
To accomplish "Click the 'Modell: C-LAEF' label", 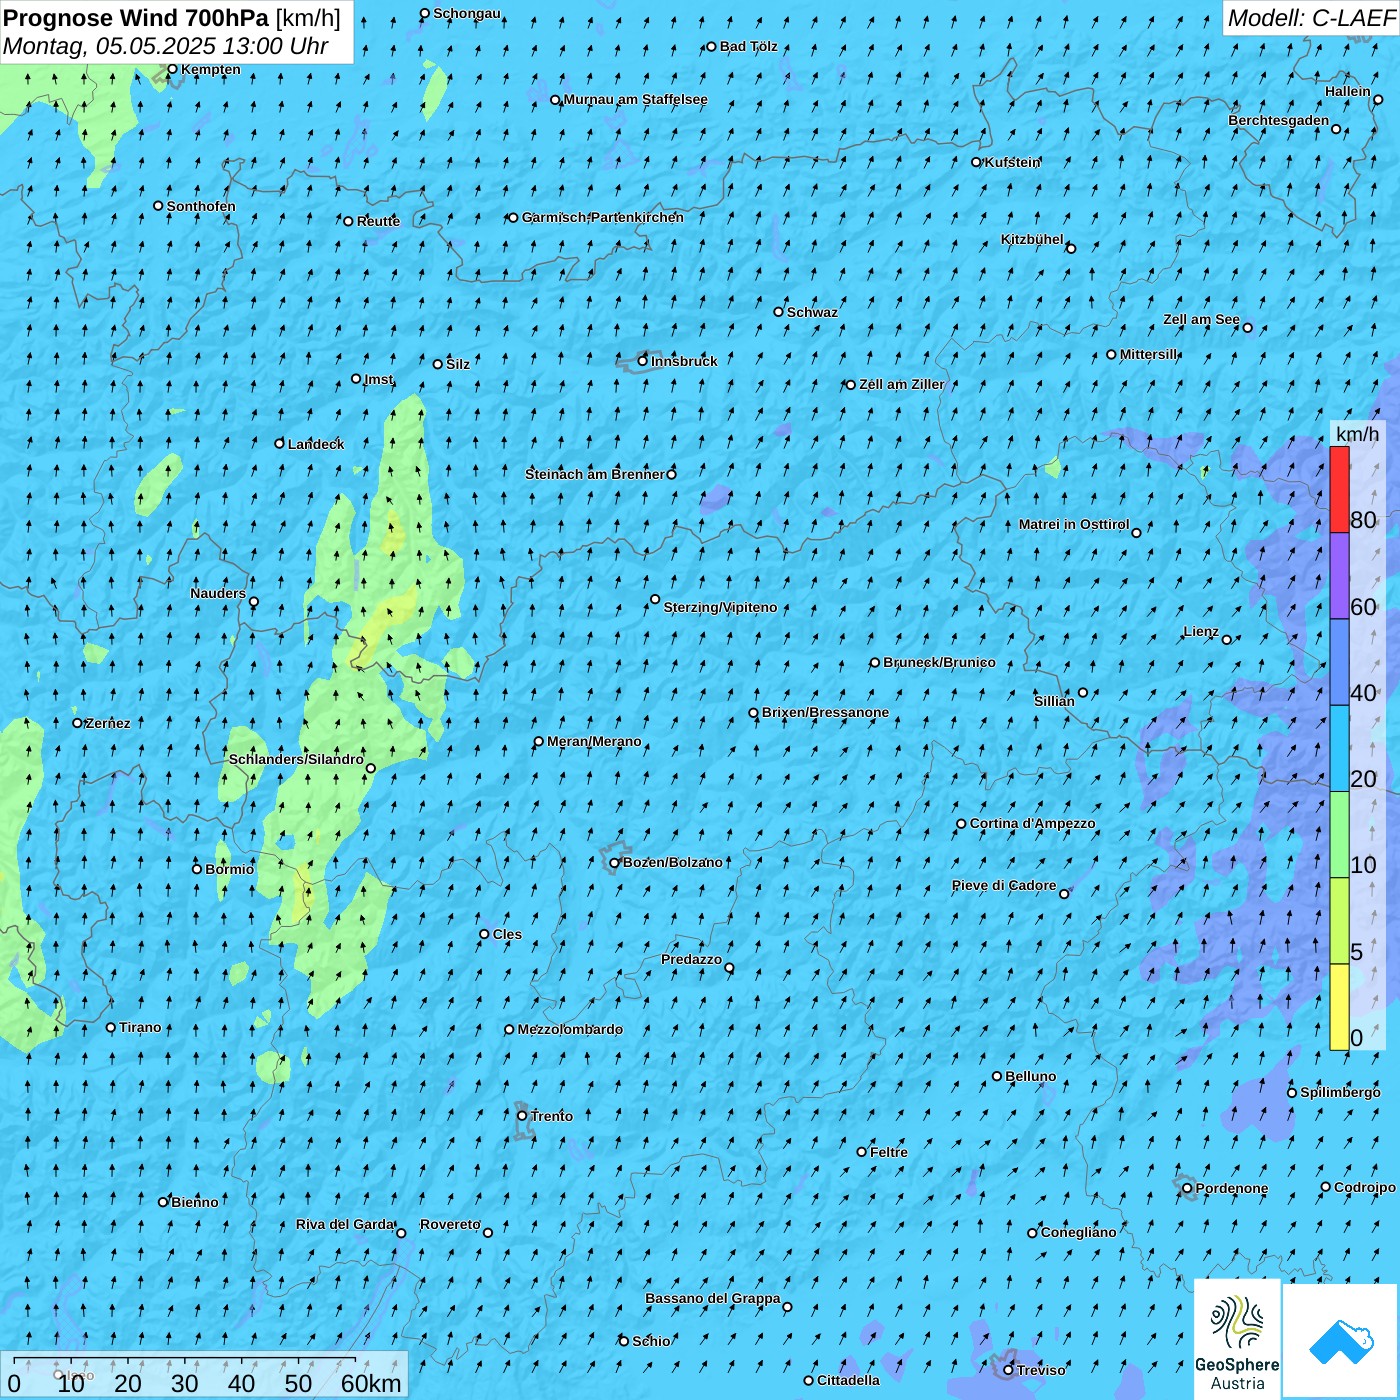I will tap(1311, 18).
